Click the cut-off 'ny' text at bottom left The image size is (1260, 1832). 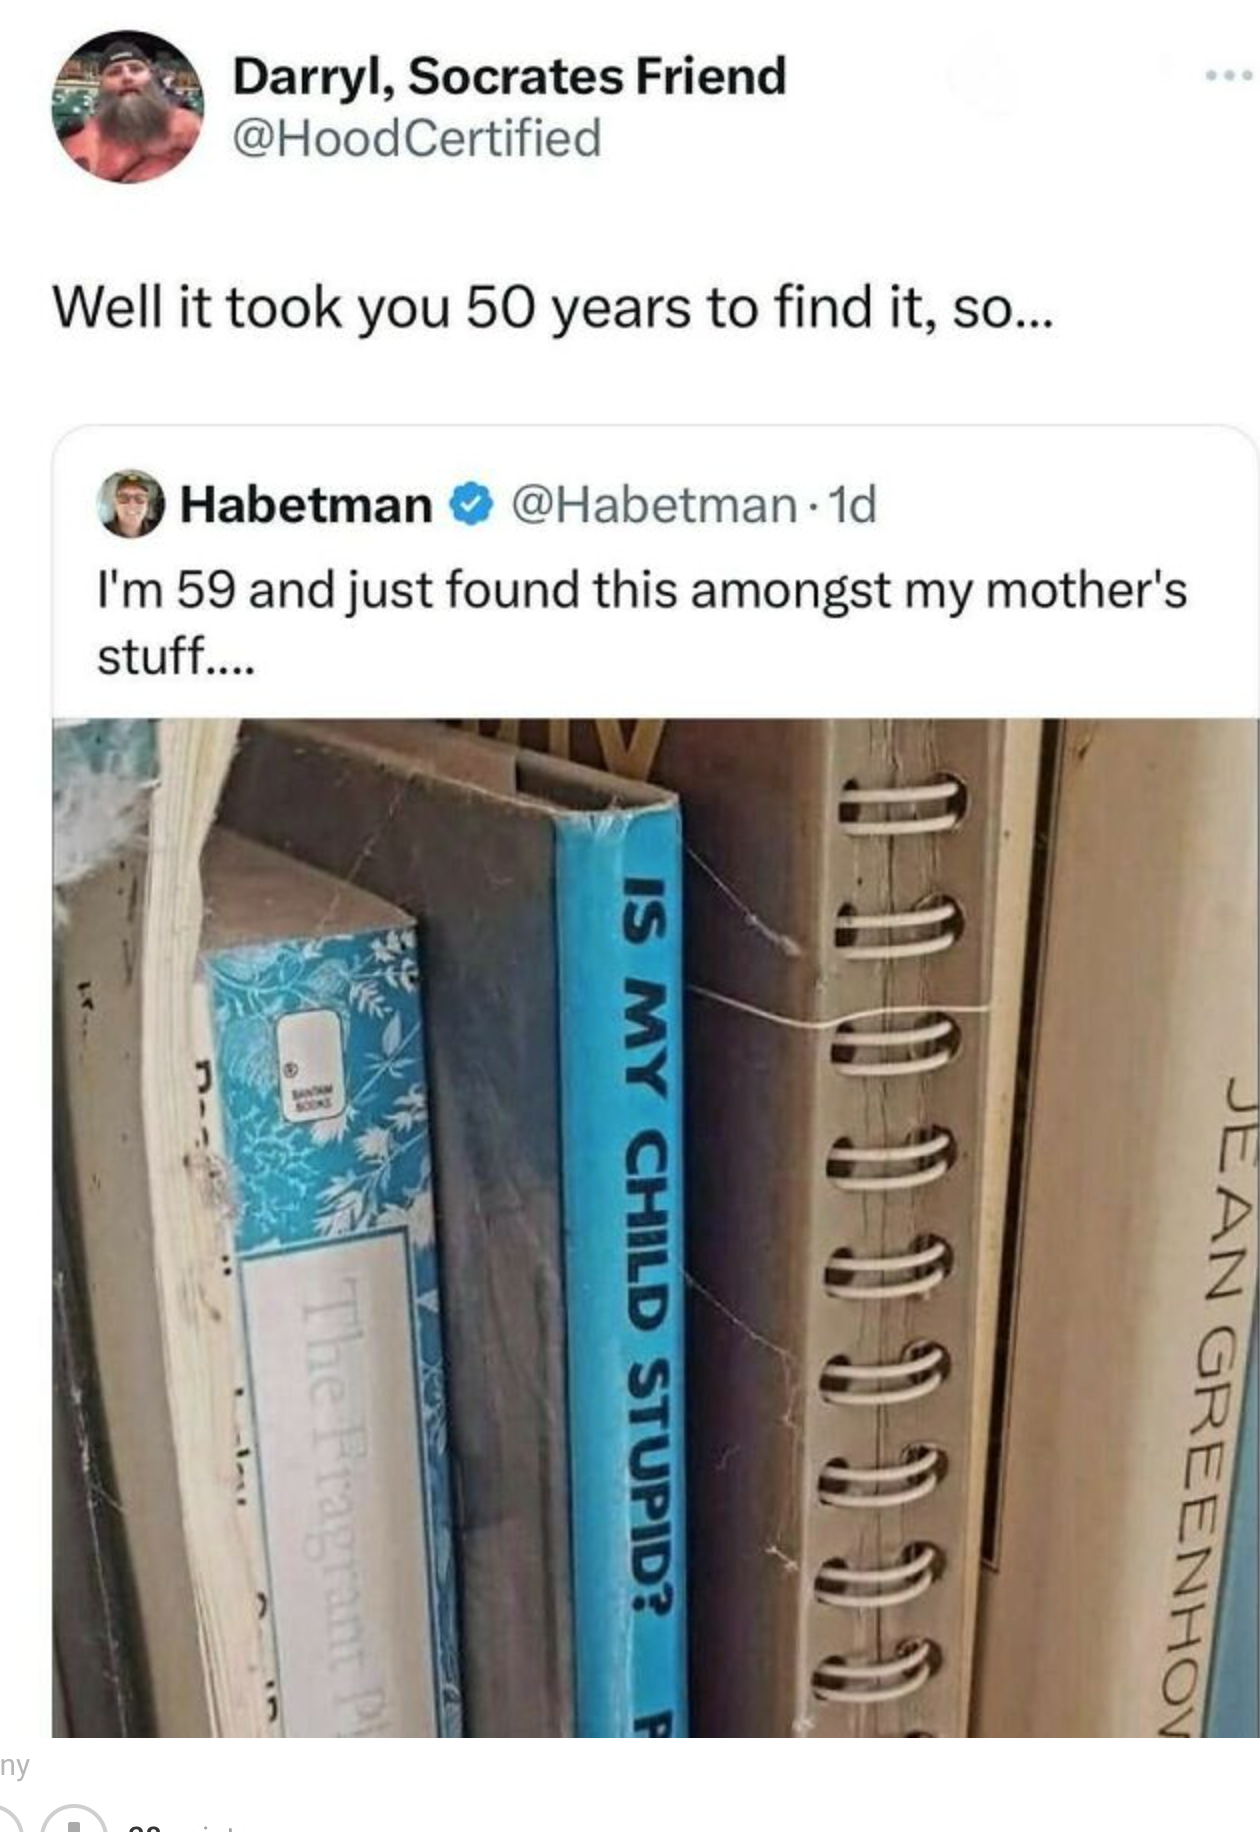click(14, 1766)
